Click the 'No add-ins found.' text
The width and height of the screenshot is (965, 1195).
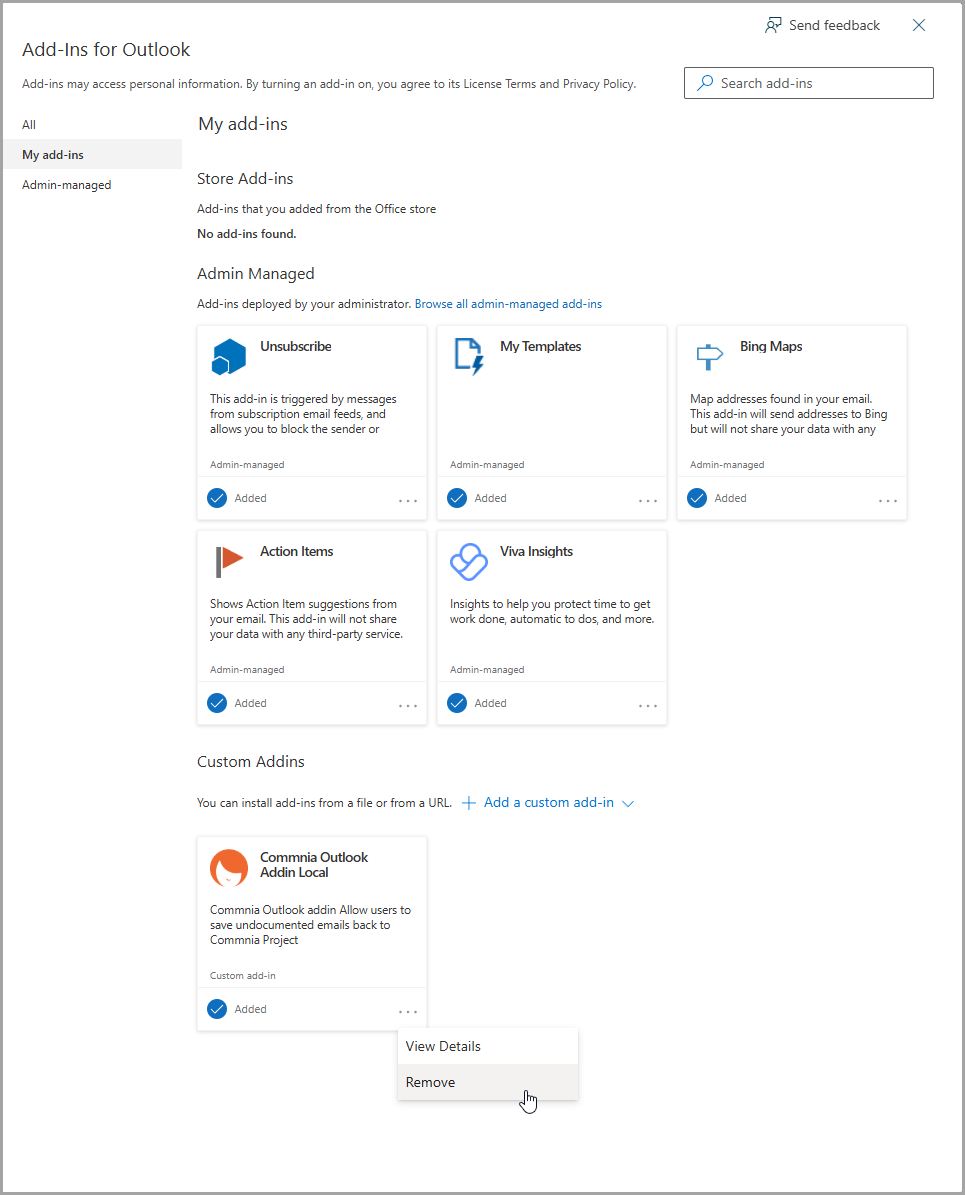246,234
